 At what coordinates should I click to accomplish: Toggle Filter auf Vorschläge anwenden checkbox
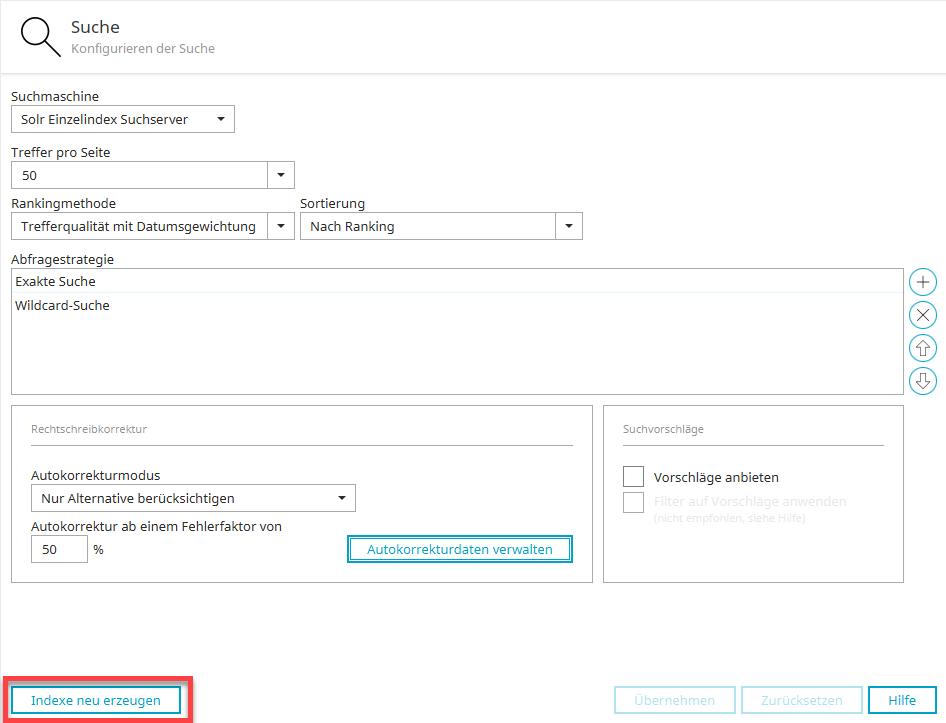633,502
